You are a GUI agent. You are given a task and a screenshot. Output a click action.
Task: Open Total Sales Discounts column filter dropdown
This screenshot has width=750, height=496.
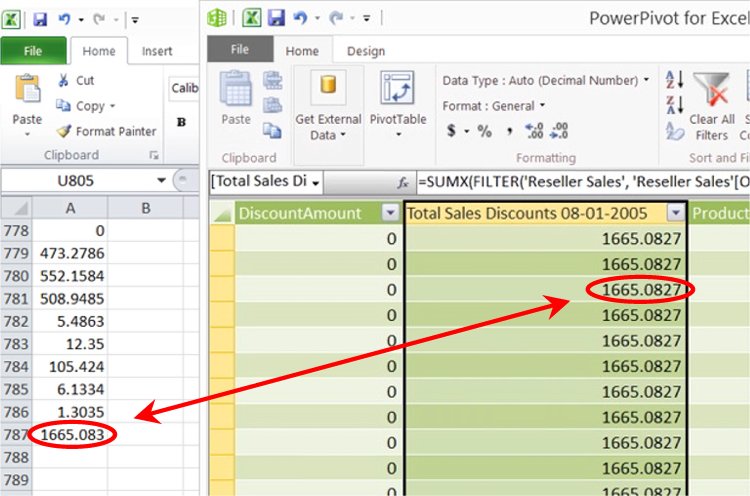(x=676, y=212)
